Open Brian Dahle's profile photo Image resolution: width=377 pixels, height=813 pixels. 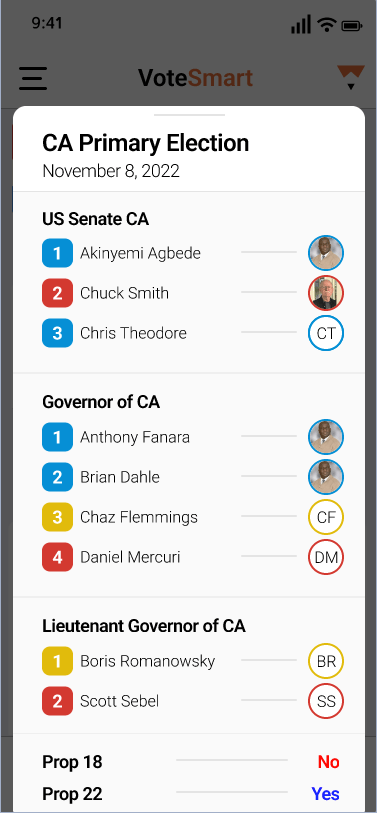[x=326, y=477]
